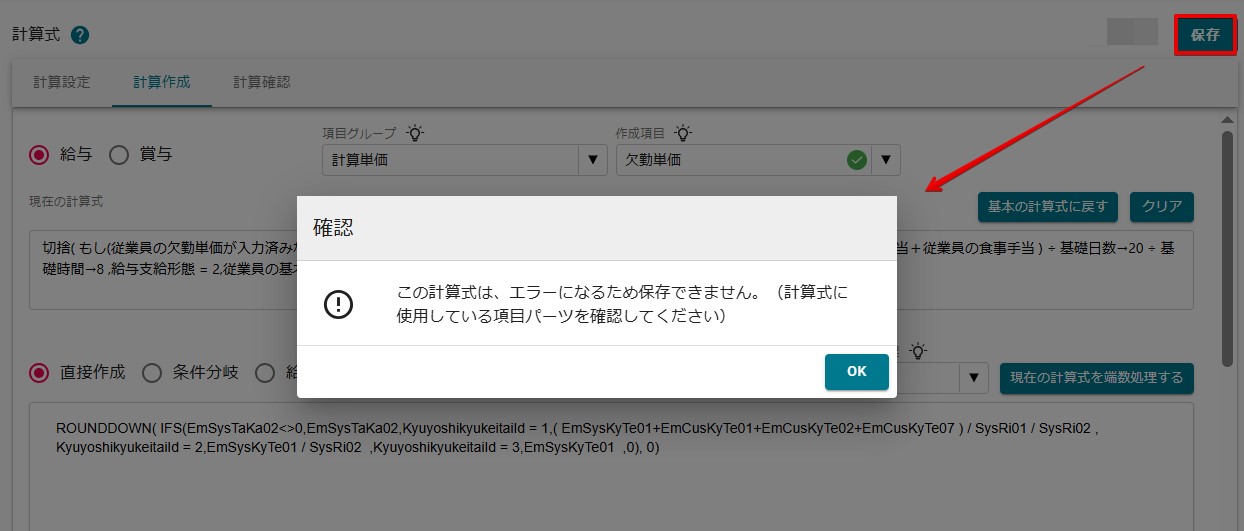Screen dimensions: 1244x531
Task: Click 基本の計算式に戻す button
Action: [1047, 207]
